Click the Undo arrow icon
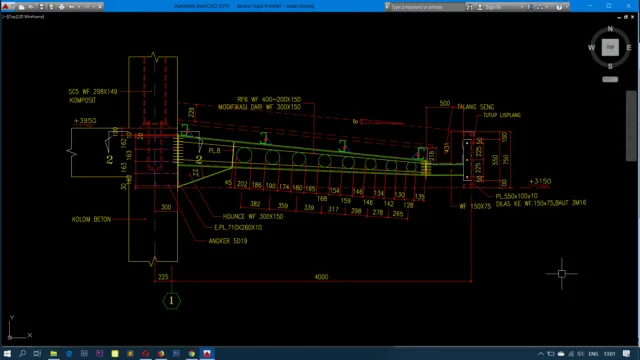The image size is (640, 360). (x=71, y=7)
